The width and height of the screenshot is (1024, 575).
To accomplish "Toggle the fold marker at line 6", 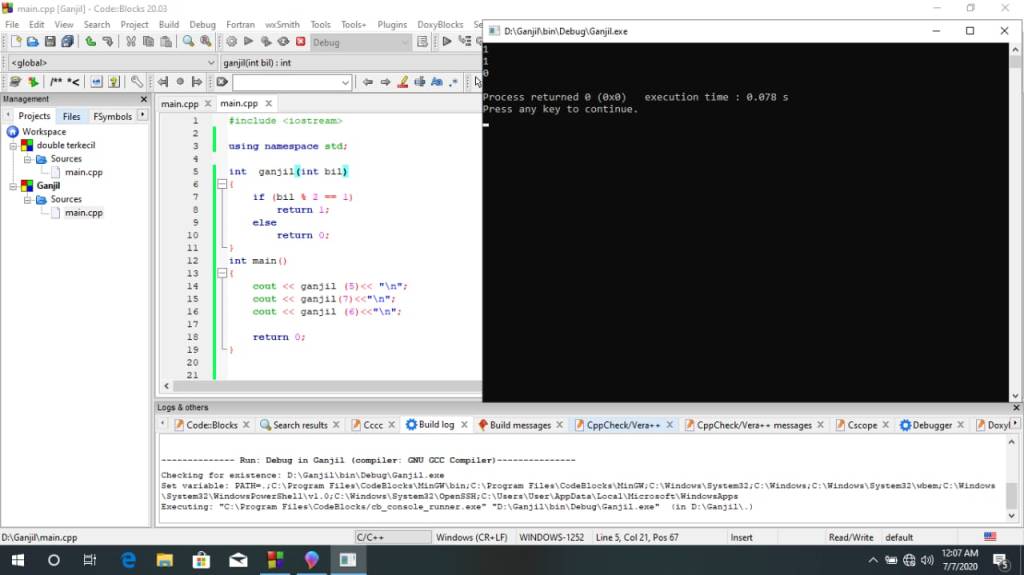I will 222,185.
